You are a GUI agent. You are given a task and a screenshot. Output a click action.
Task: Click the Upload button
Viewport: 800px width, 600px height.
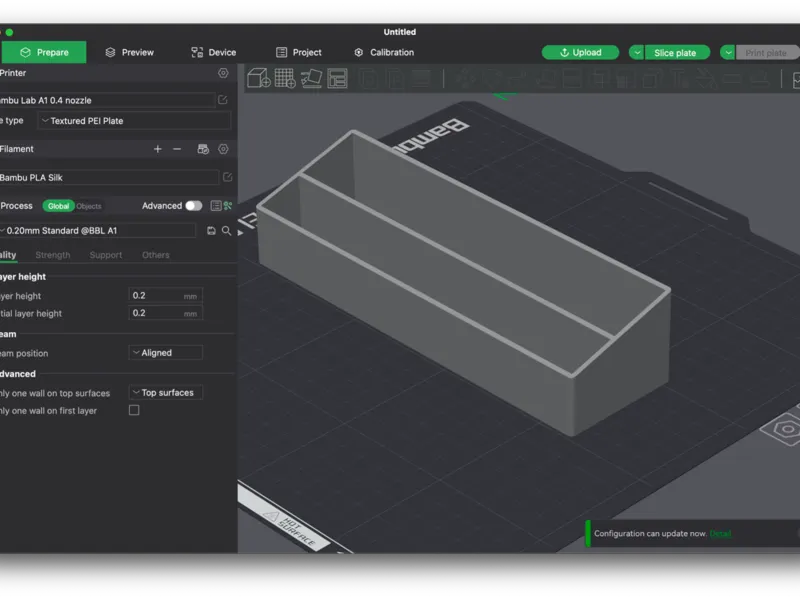click(580, 53)
